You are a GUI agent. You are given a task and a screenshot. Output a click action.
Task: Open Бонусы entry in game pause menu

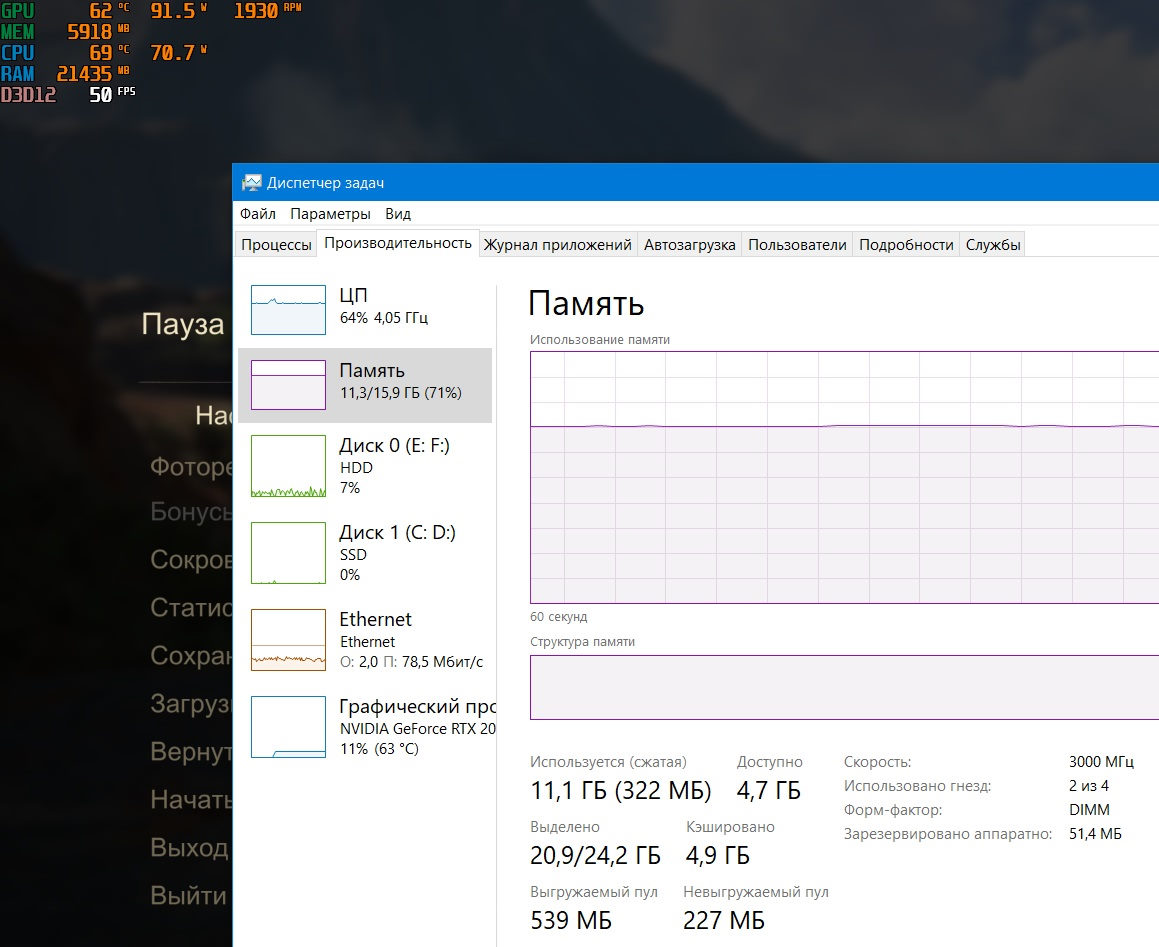[191, 512]
